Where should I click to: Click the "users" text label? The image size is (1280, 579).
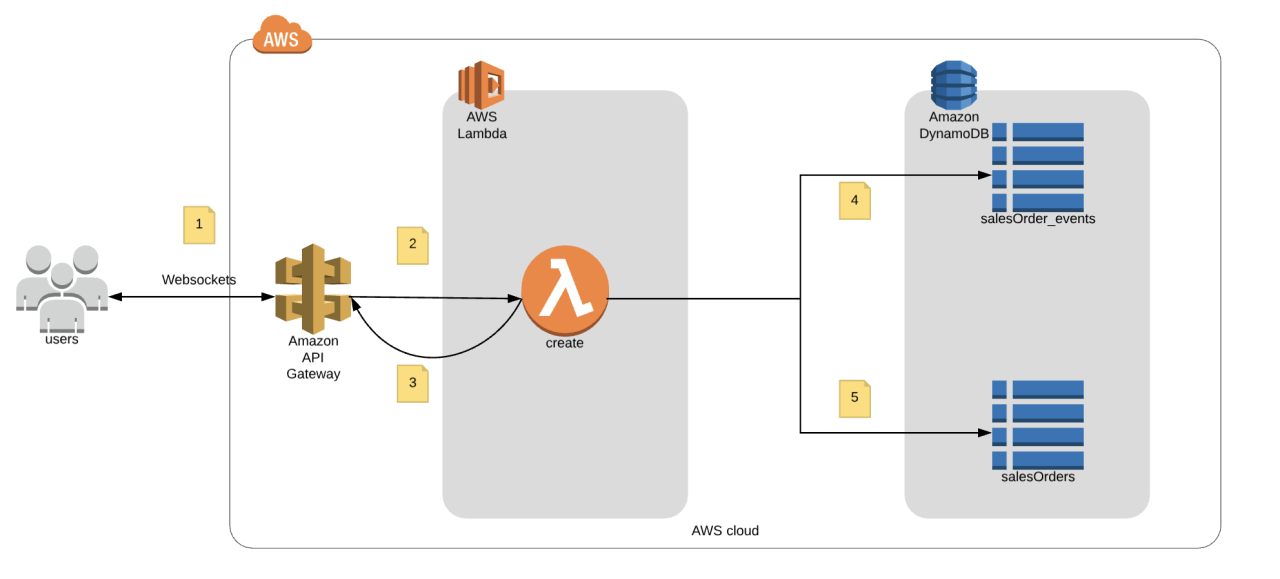point(62,340)
